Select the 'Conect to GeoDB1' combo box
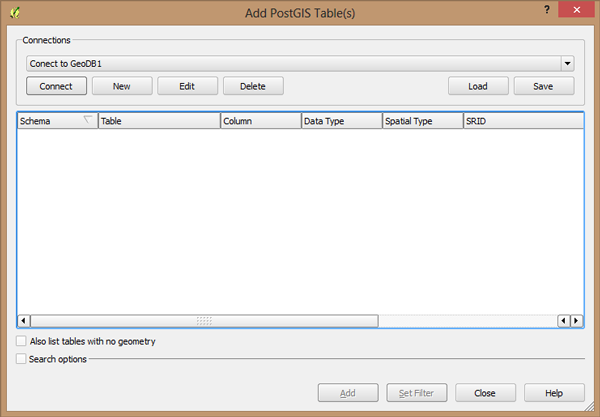 click(300, 64)
